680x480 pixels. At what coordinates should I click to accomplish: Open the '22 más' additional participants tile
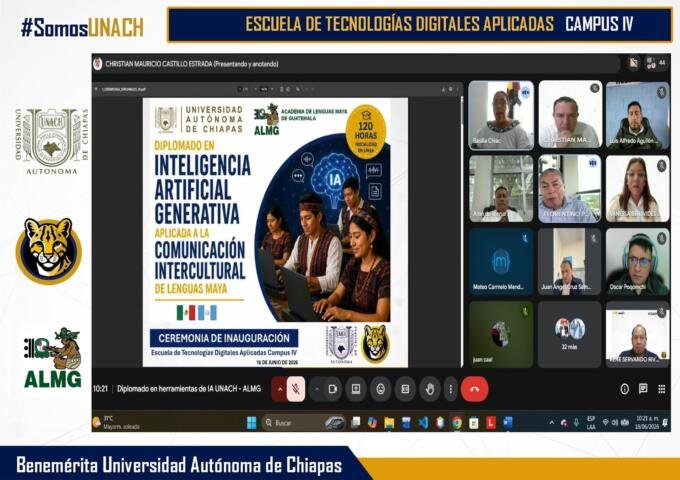pos(569,334)
